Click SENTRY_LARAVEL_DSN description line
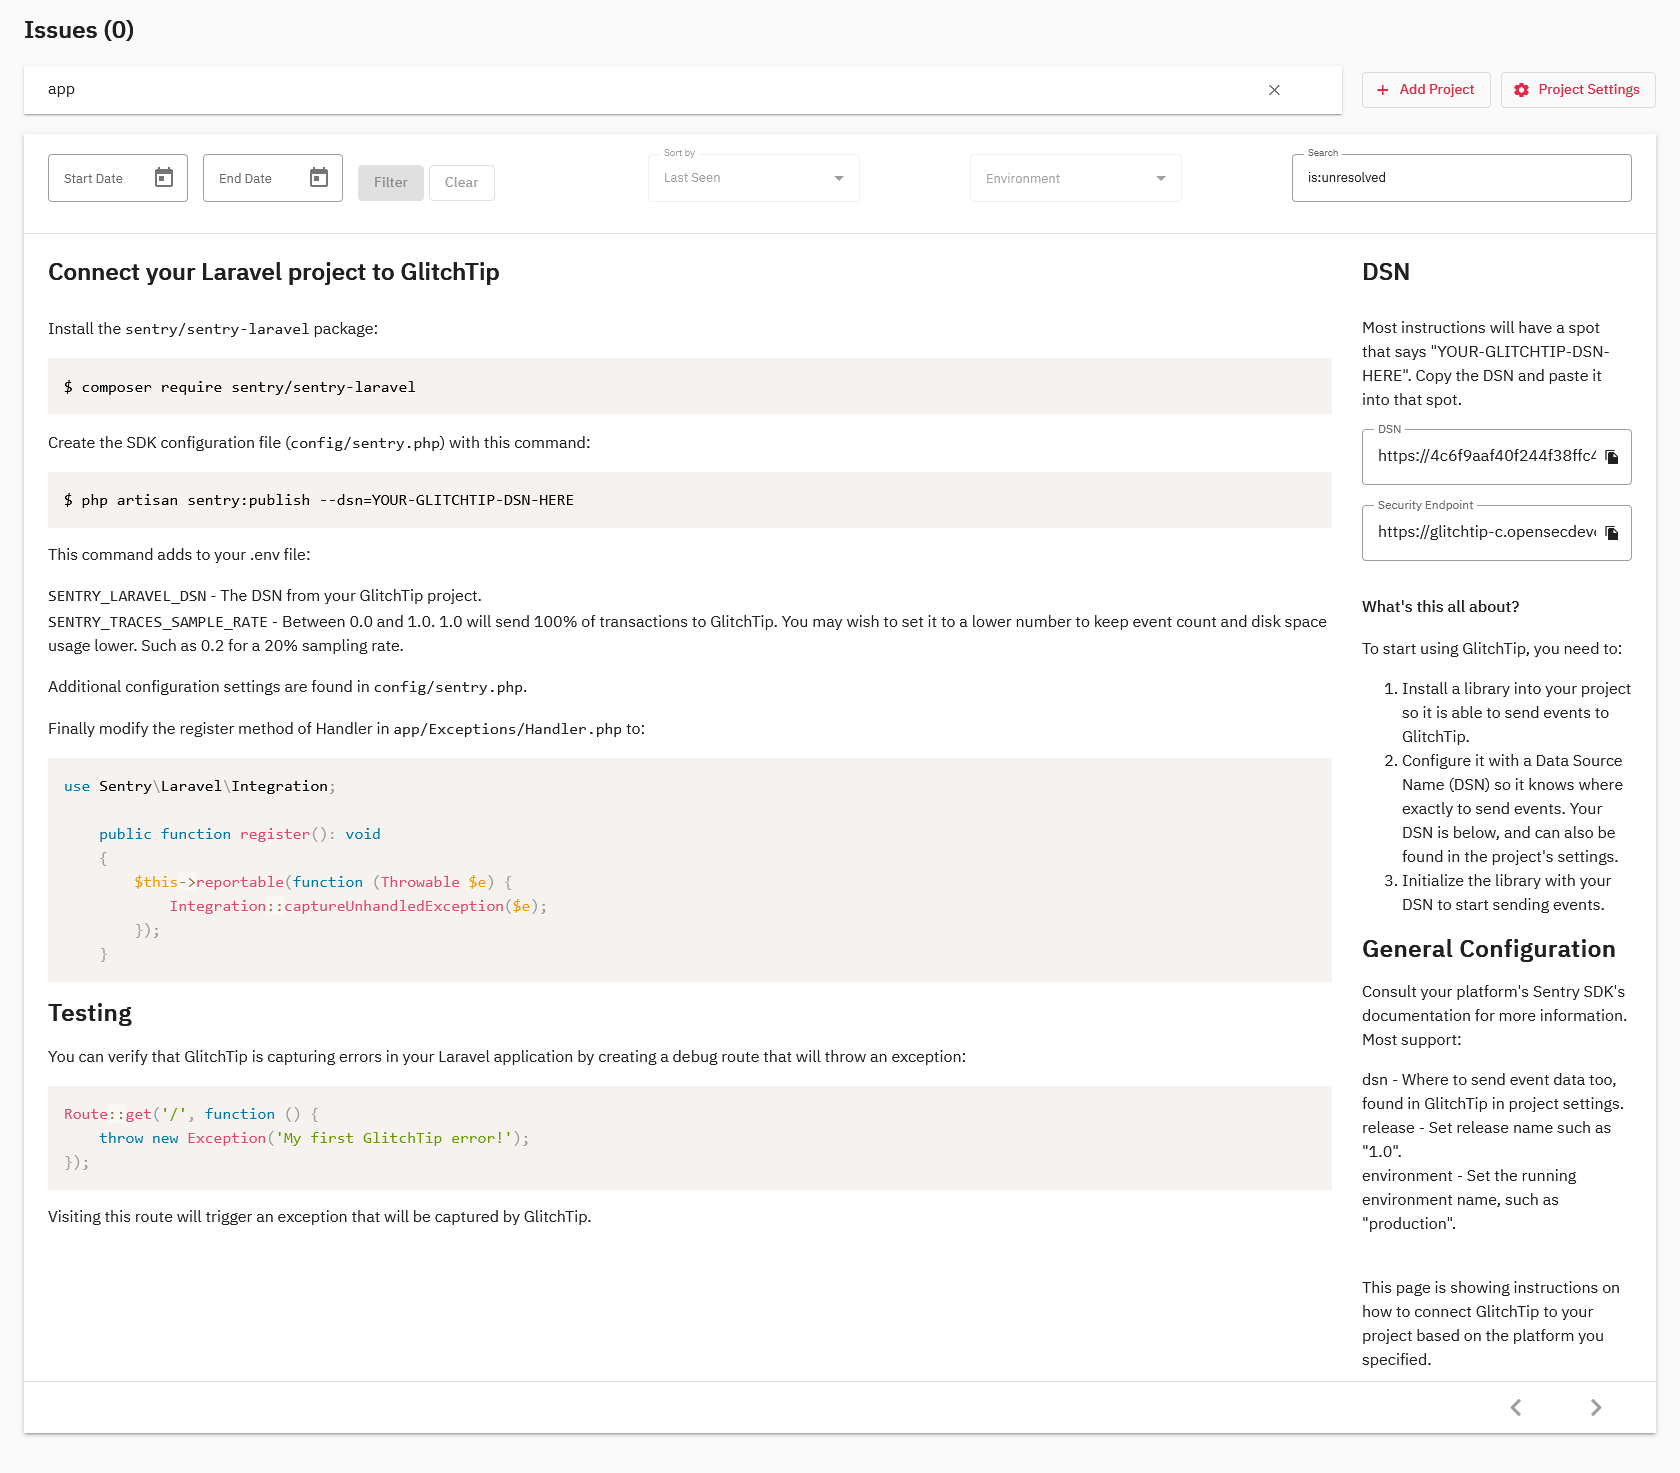 [265, 596]
